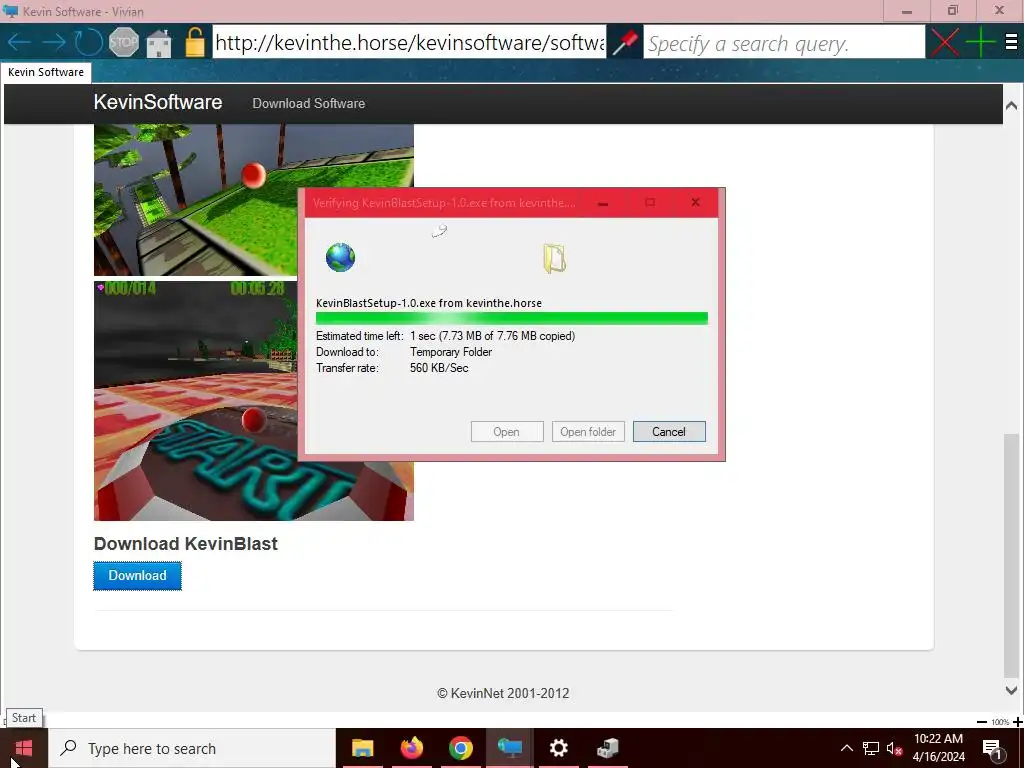Reload the page with the refresh icon
Screen dimensions: 1024x768
(88, 42)
